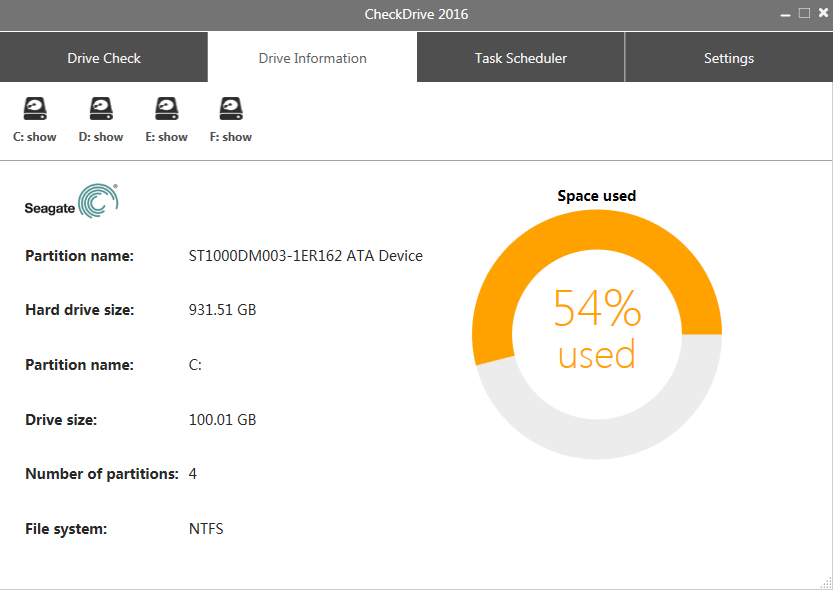Click the "54% used" text in the chart center
Image resolution: width=833 pixels, height=590 pixels.
[597, 330]
